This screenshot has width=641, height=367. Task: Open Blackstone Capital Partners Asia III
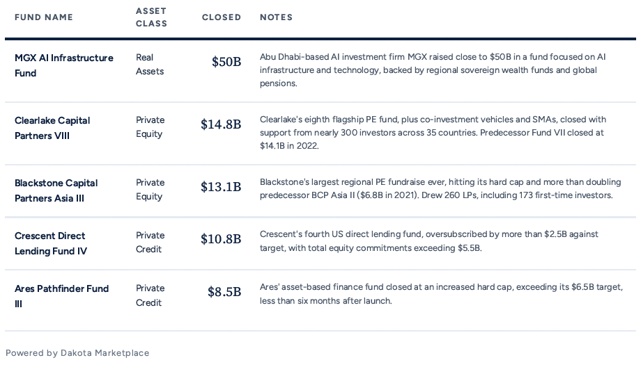tap(56, 190)
